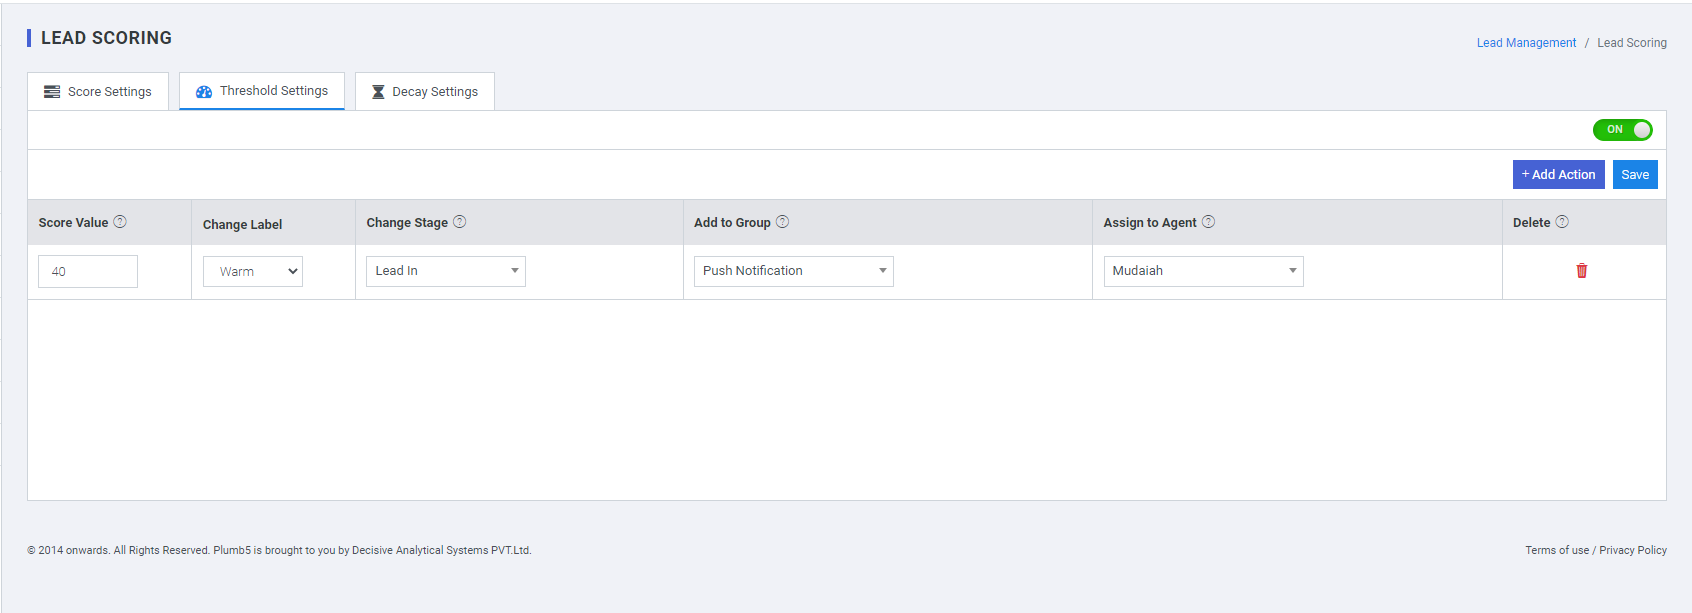Click help icon next to Change Stage
Screen dimensions: 1692x613
coord(460,222)
